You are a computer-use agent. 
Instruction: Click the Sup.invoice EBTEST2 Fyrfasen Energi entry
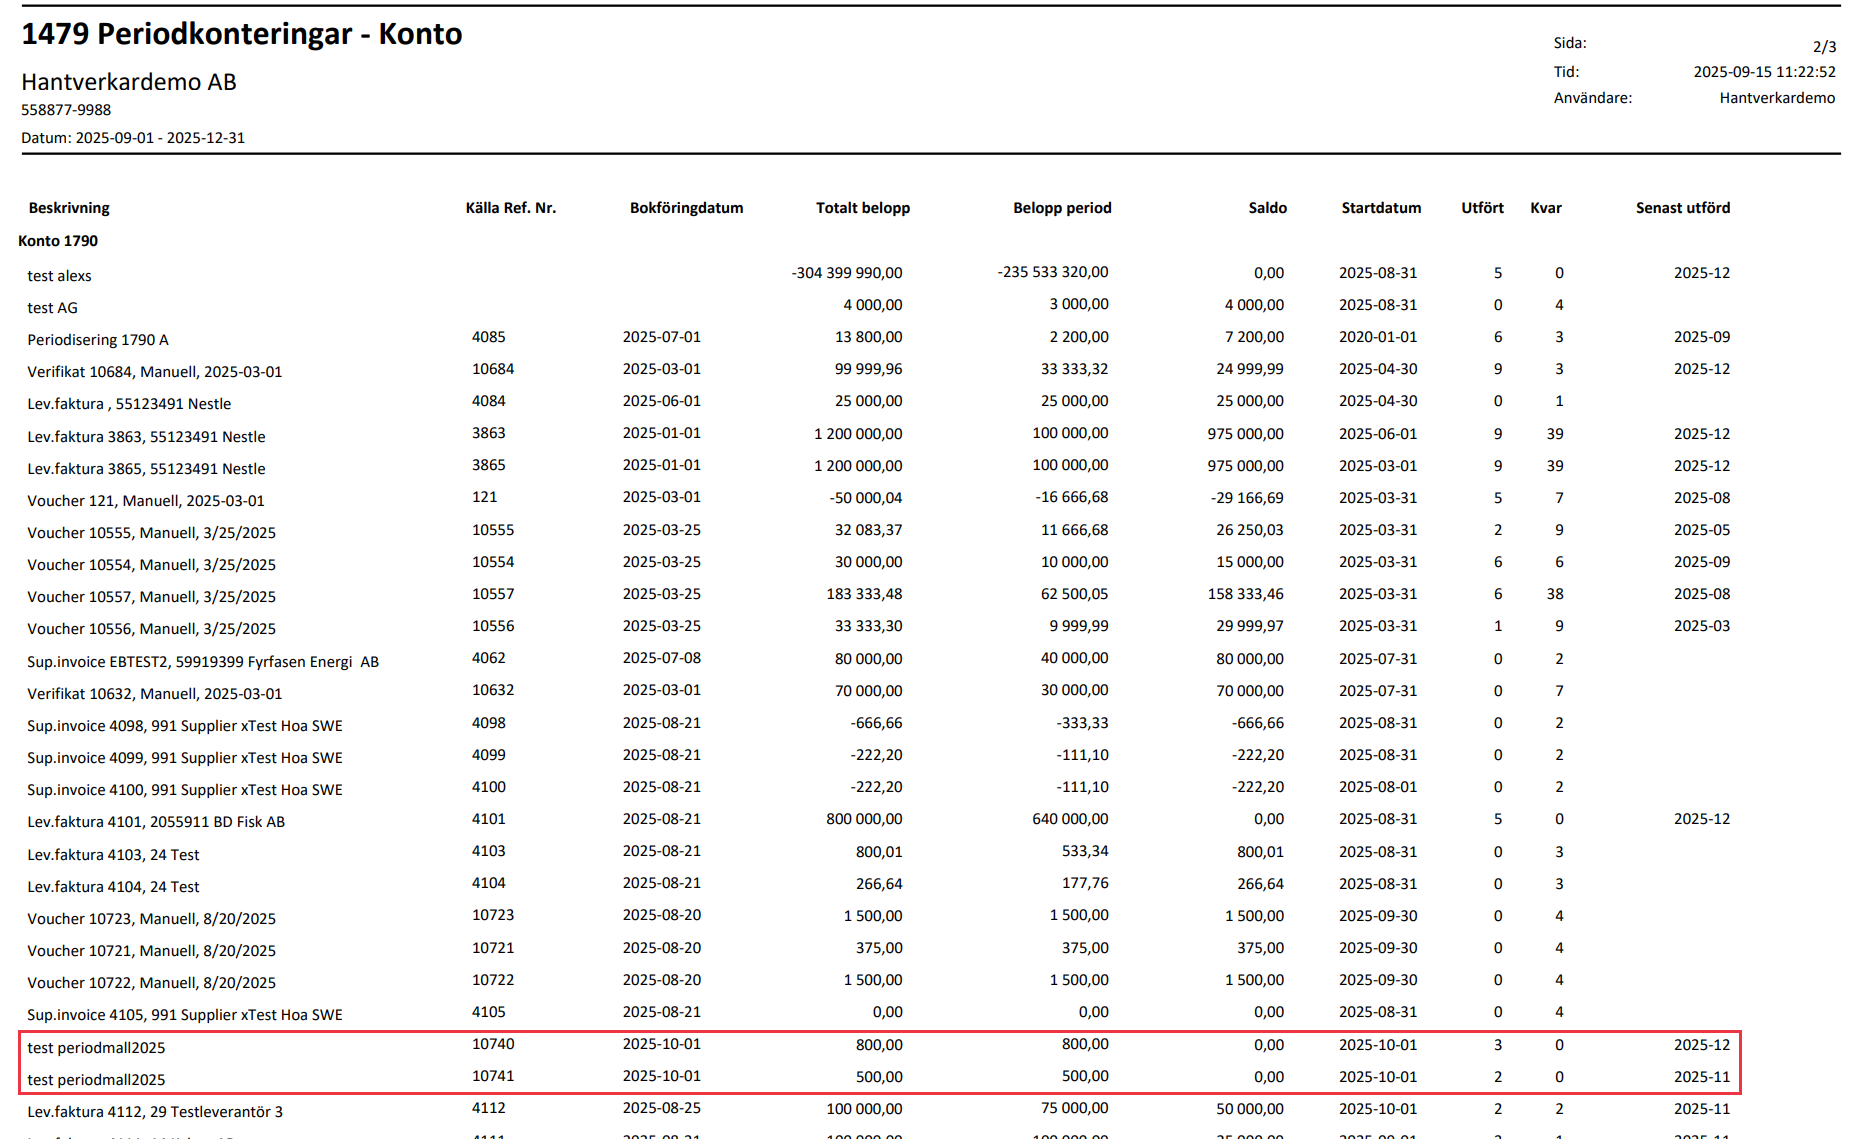(x=203, y=662)
